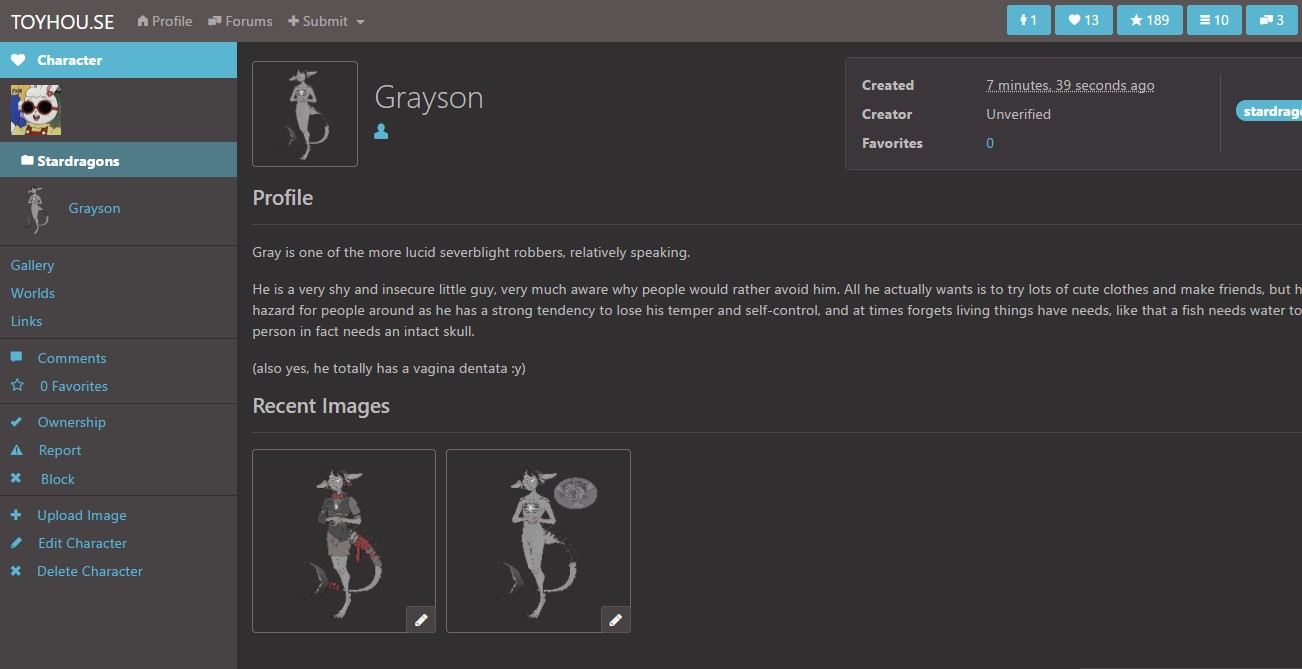Toggle favorite with the 0 Favorites star
The width and height of the screenshot is (1302, 669).
[x=19, y=385]
